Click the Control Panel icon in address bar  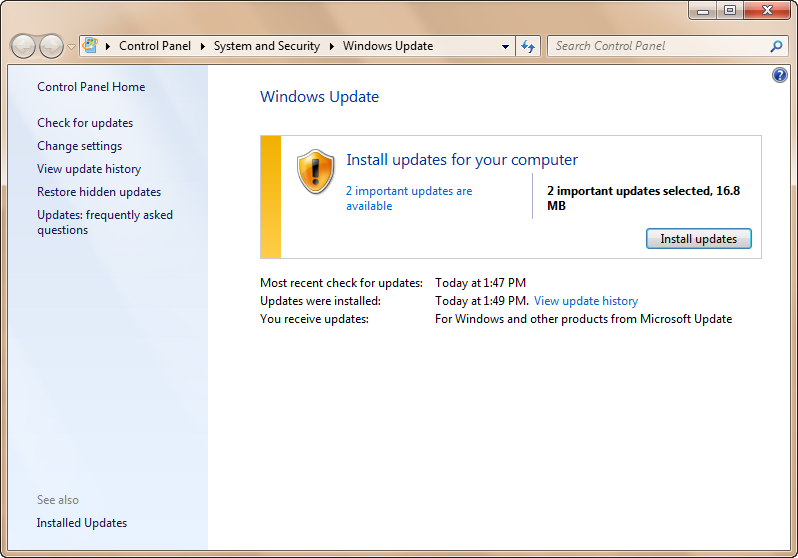tap(91, 46)
